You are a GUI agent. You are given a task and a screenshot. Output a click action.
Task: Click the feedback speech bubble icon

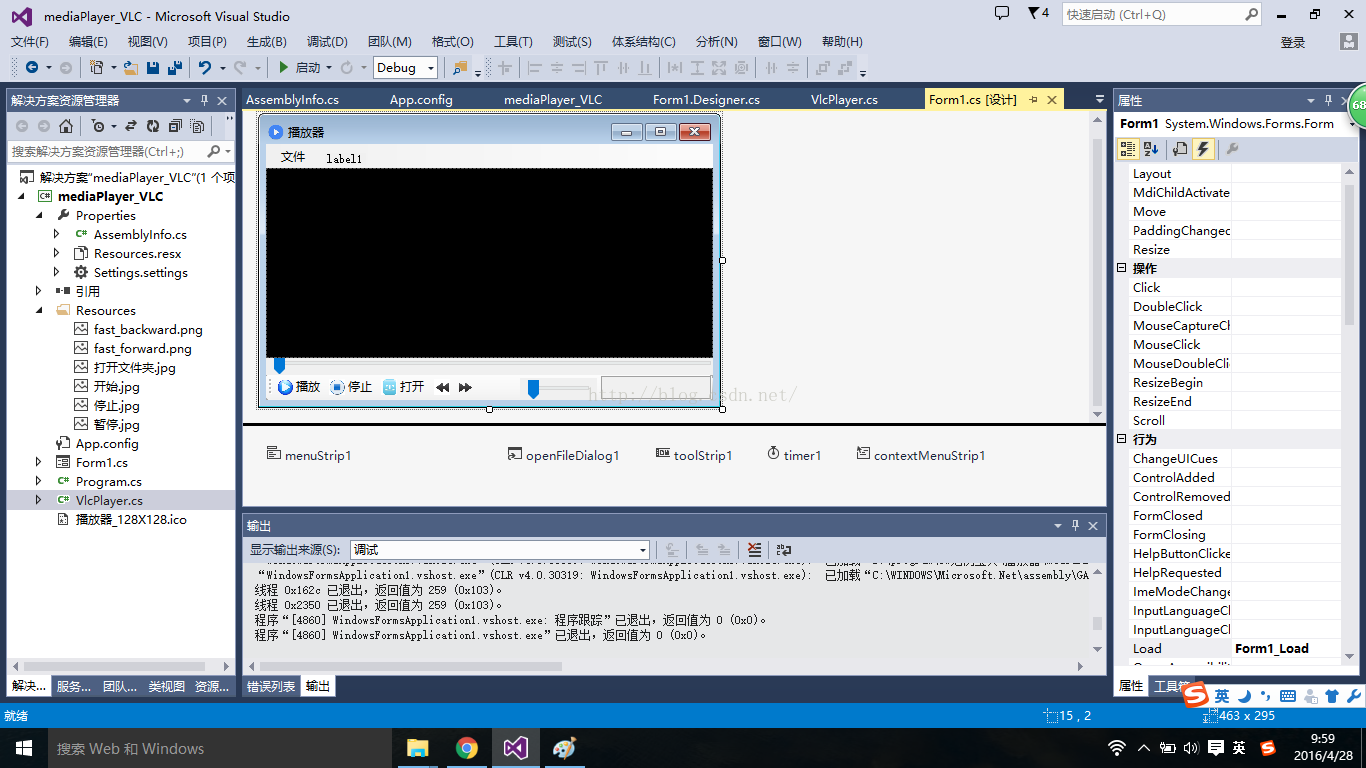pos(1002,13)
